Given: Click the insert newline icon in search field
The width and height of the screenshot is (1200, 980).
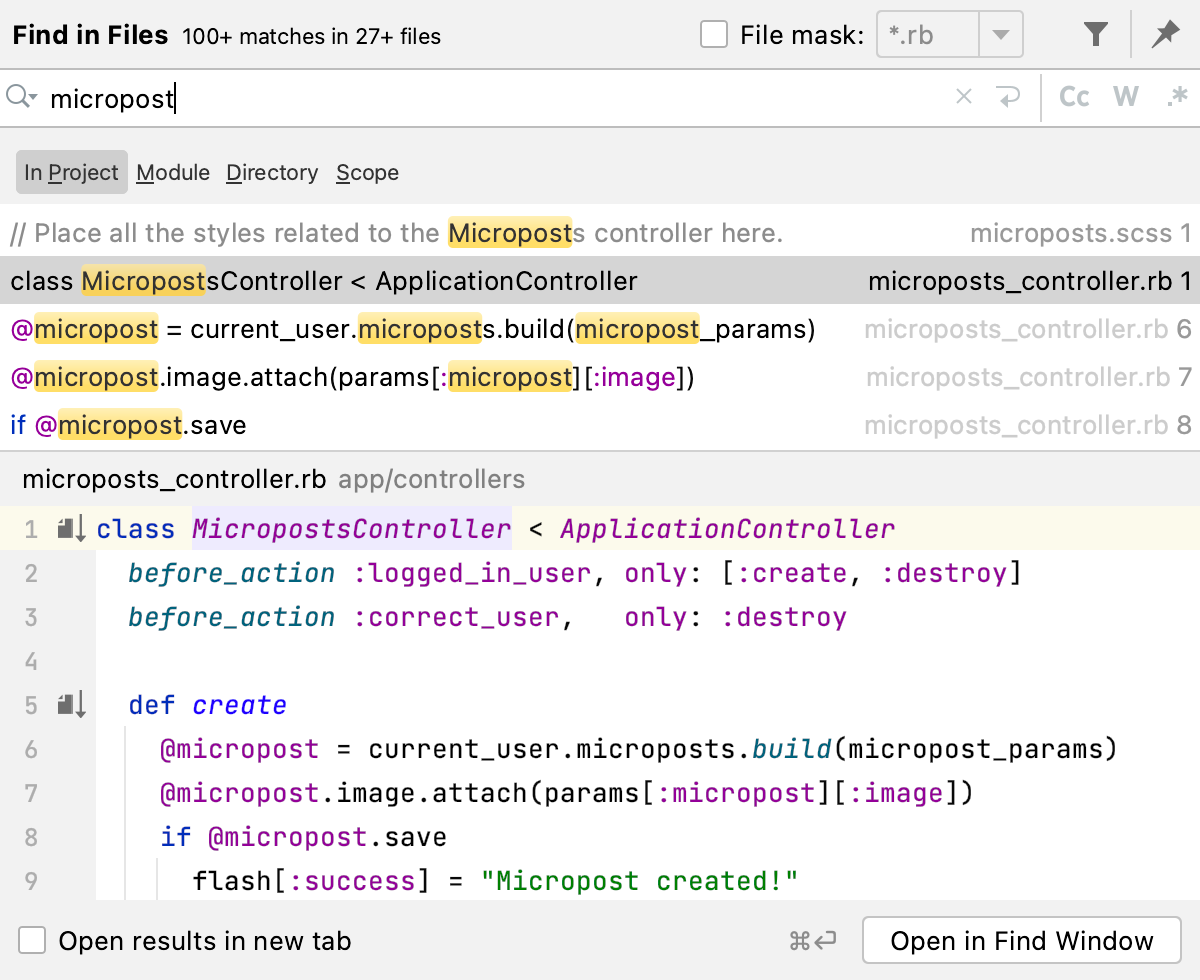Looking at the screenshot, I should (1010, 96).
